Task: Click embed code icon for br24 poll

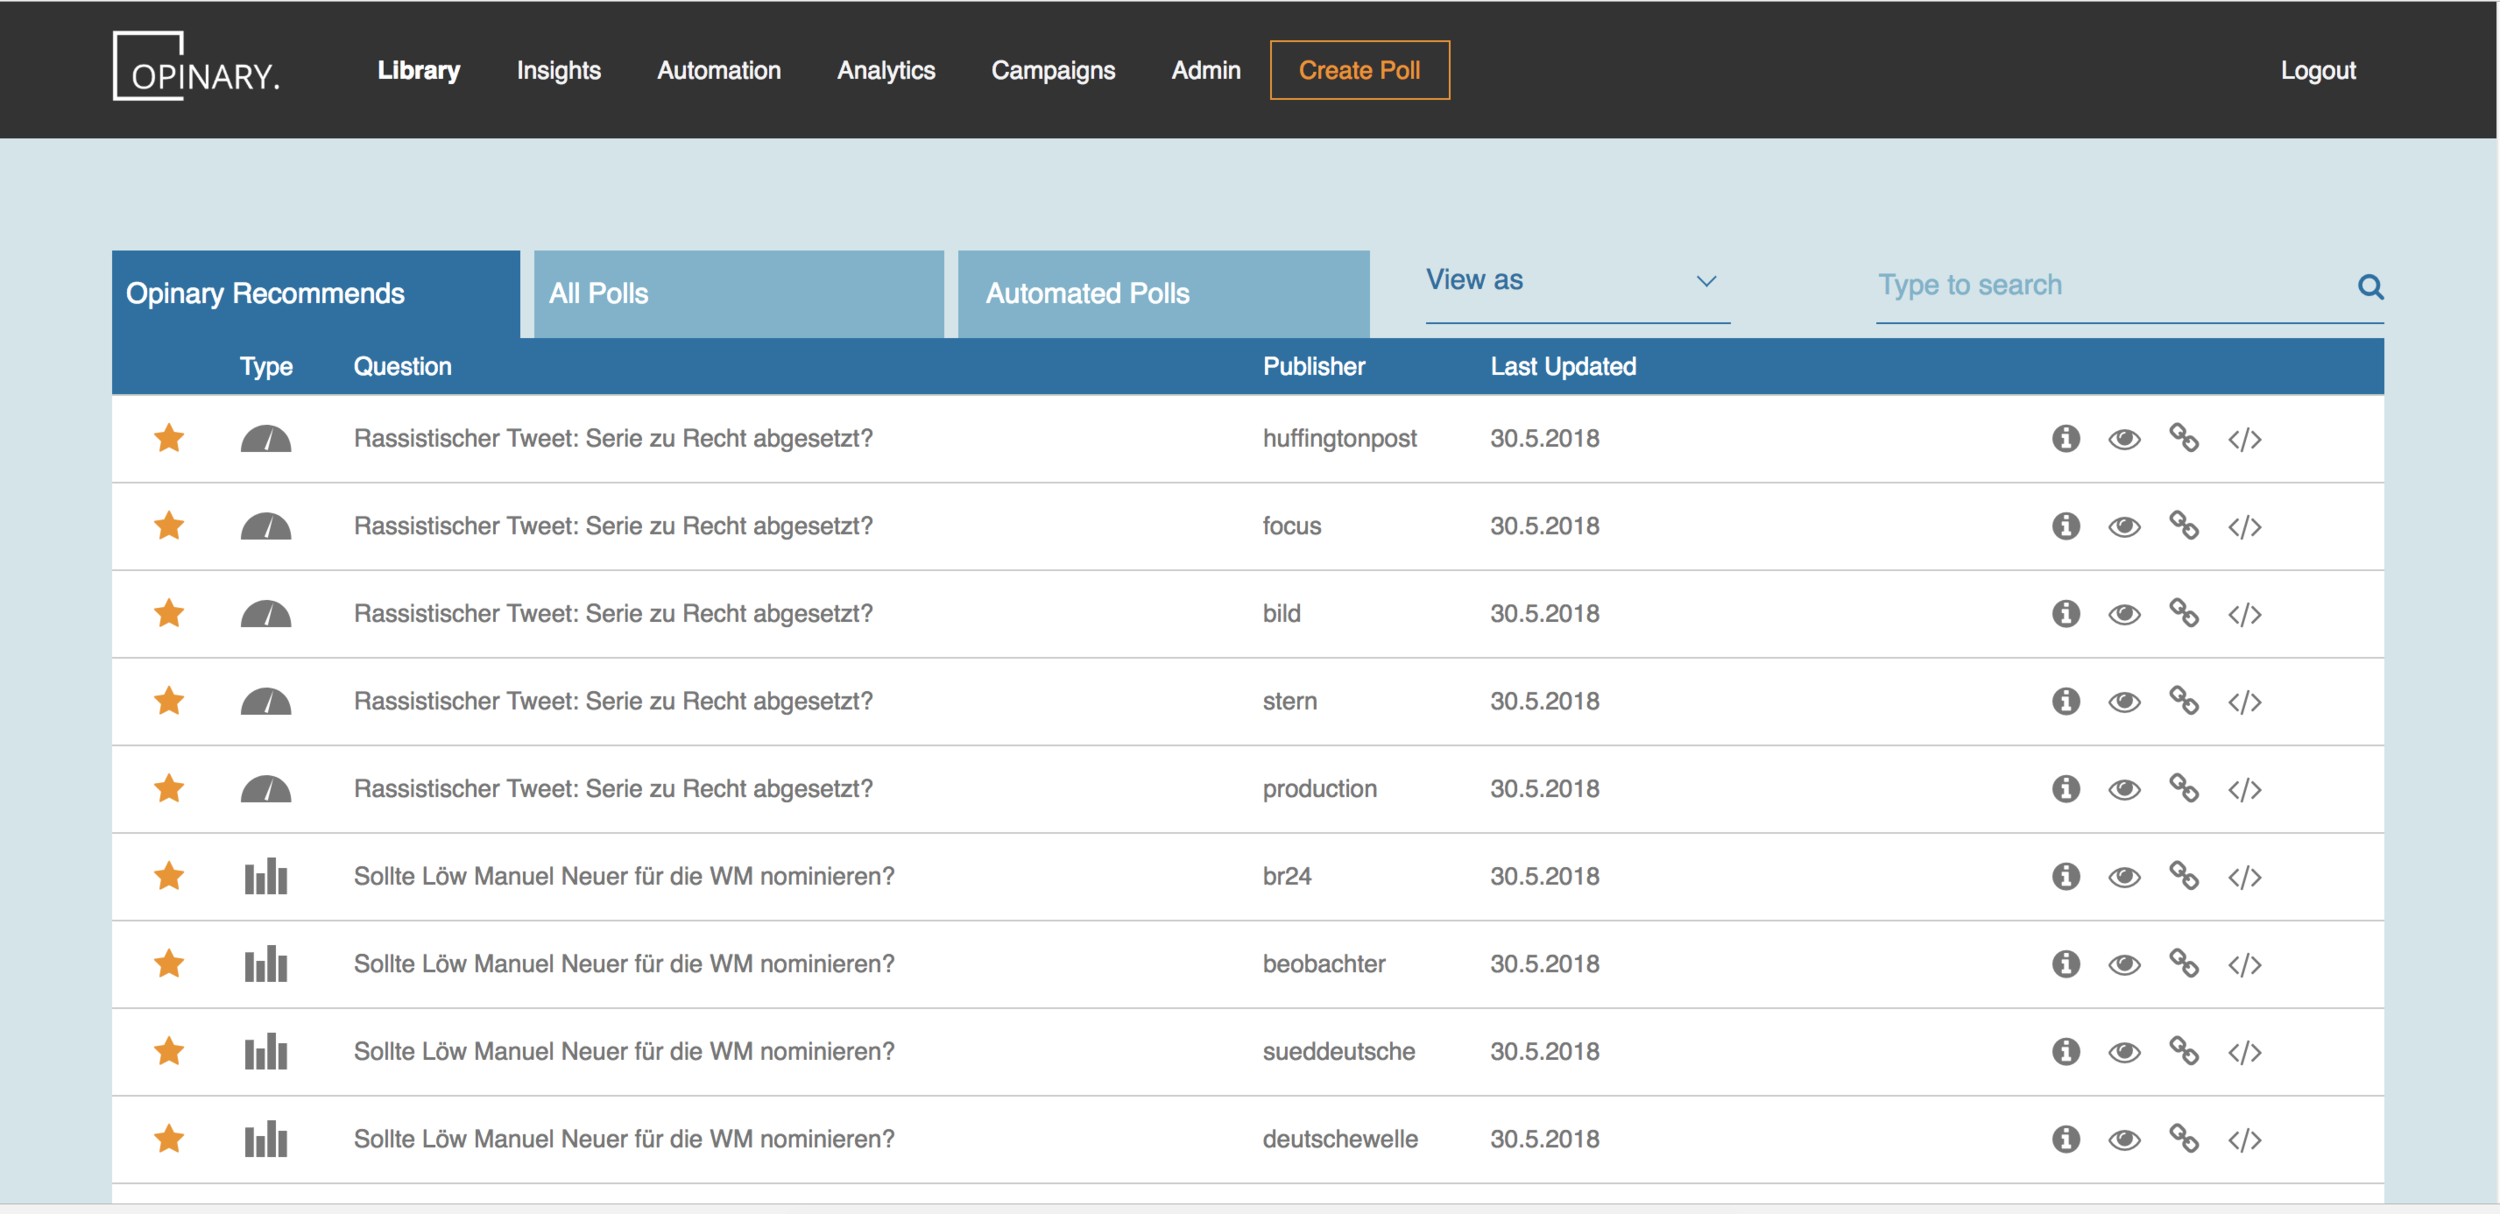Action: pos(2244,877)
